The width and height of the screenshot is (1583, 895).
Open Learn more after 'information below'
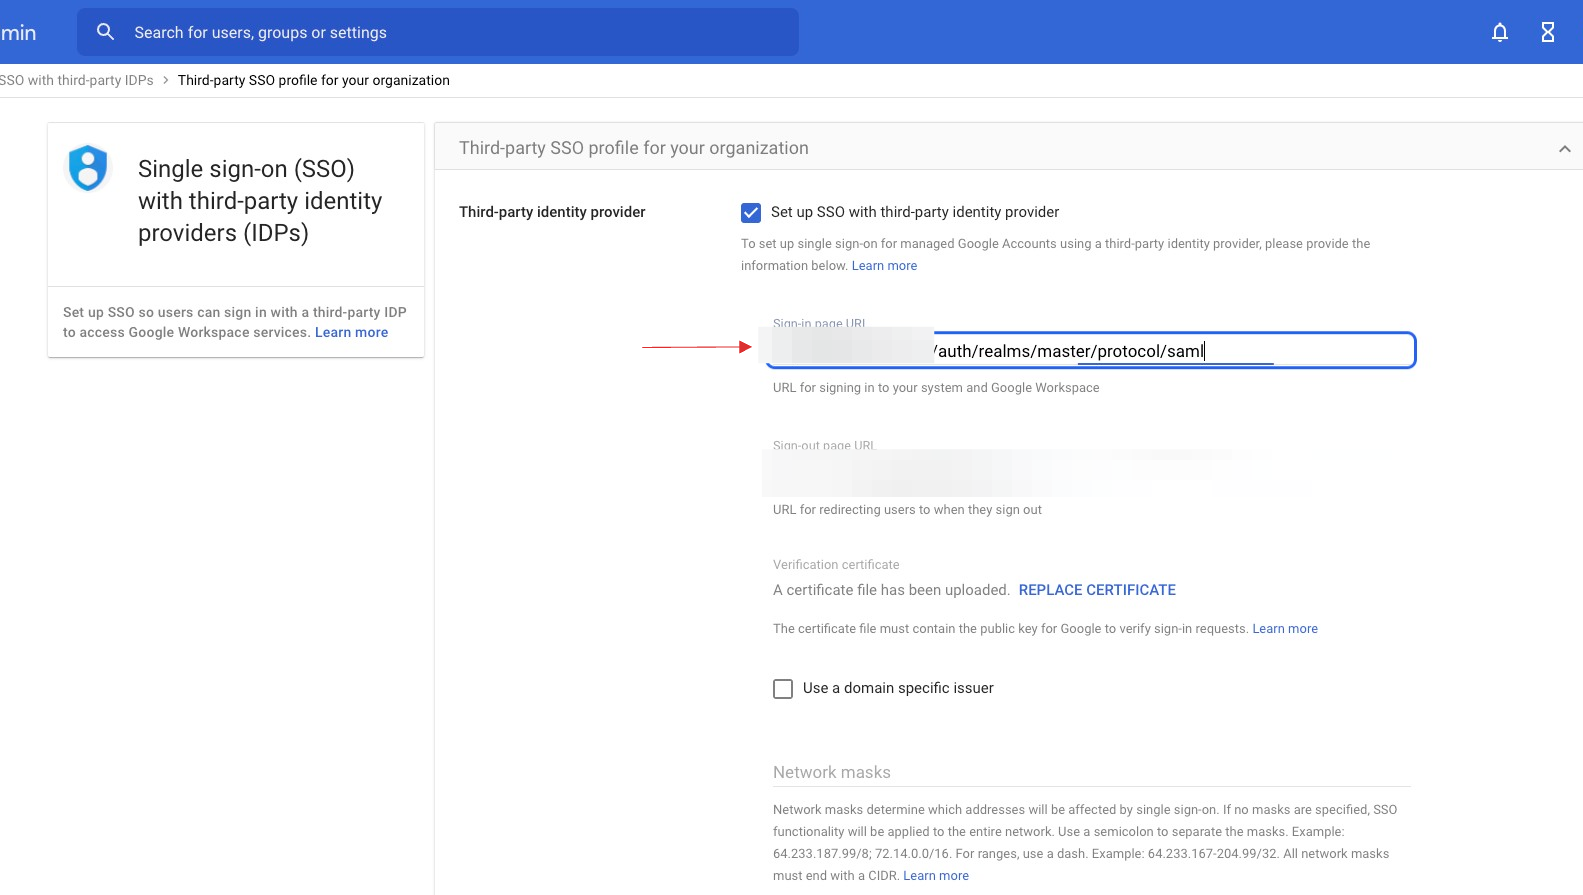pyautogui.click(x=884, y=266)
